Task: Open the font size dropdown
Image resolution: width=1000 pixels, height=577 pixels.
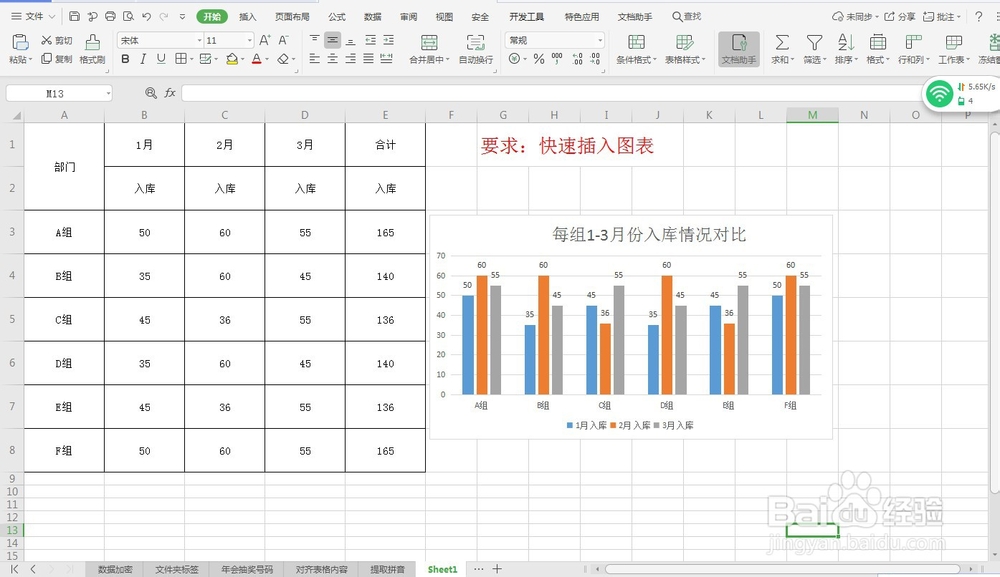Action: [249, 40]
